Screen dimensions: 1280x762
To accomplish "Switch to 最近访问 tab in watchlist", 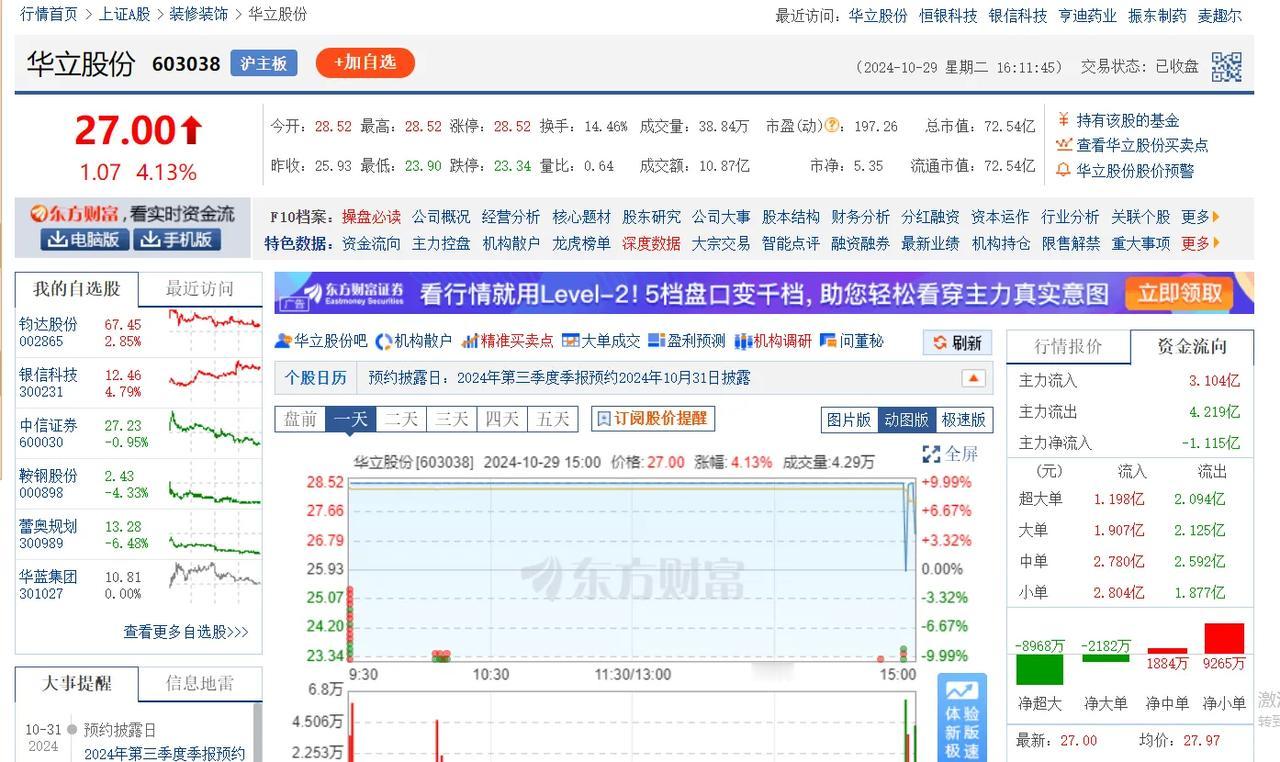I will [x=200, y=289].
